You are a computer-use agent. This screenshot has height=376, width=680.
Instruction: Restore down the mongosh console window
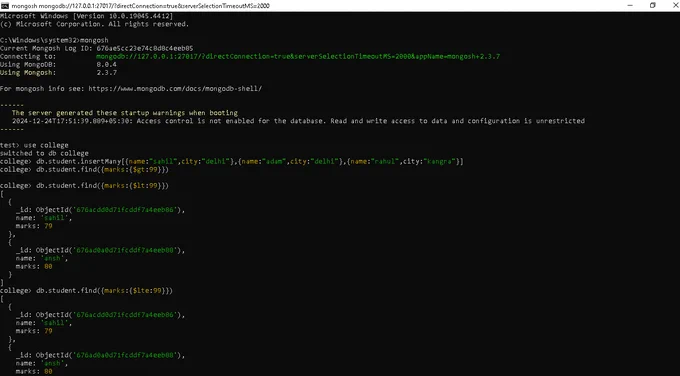pyautogui.click(x=653, y=6)
